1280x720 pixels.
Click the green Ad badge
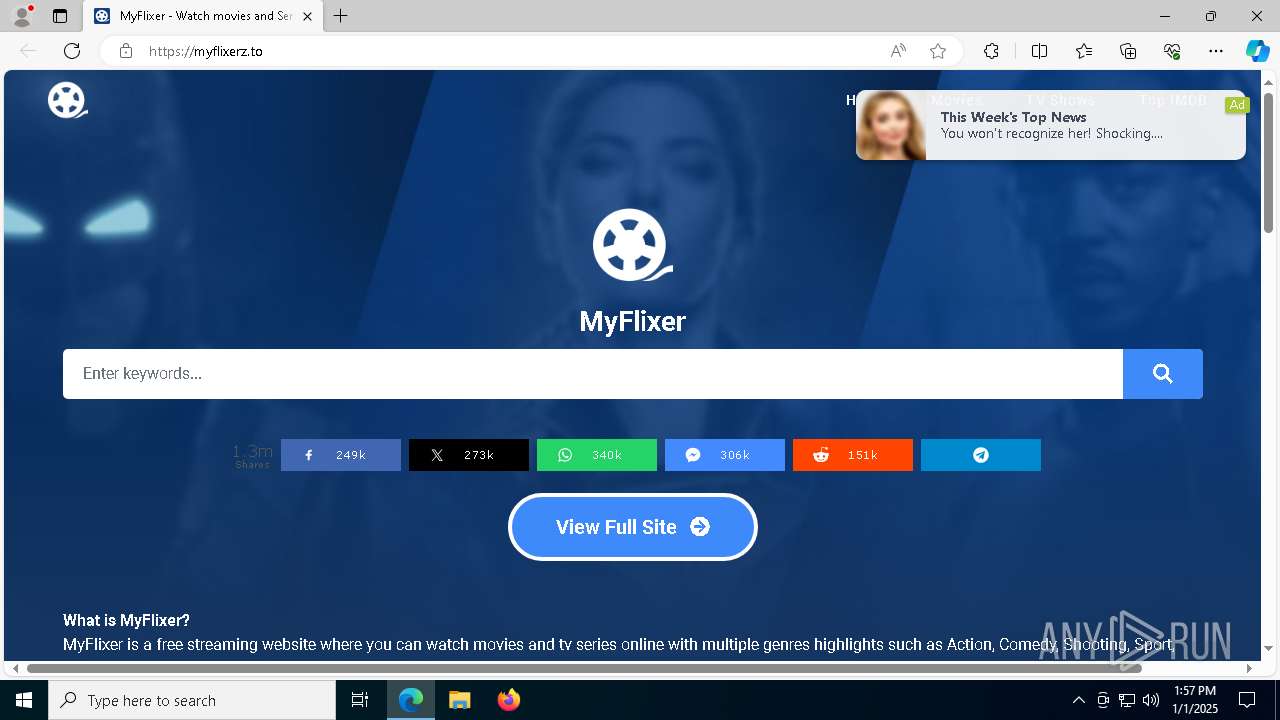(x=1237, y=105)
